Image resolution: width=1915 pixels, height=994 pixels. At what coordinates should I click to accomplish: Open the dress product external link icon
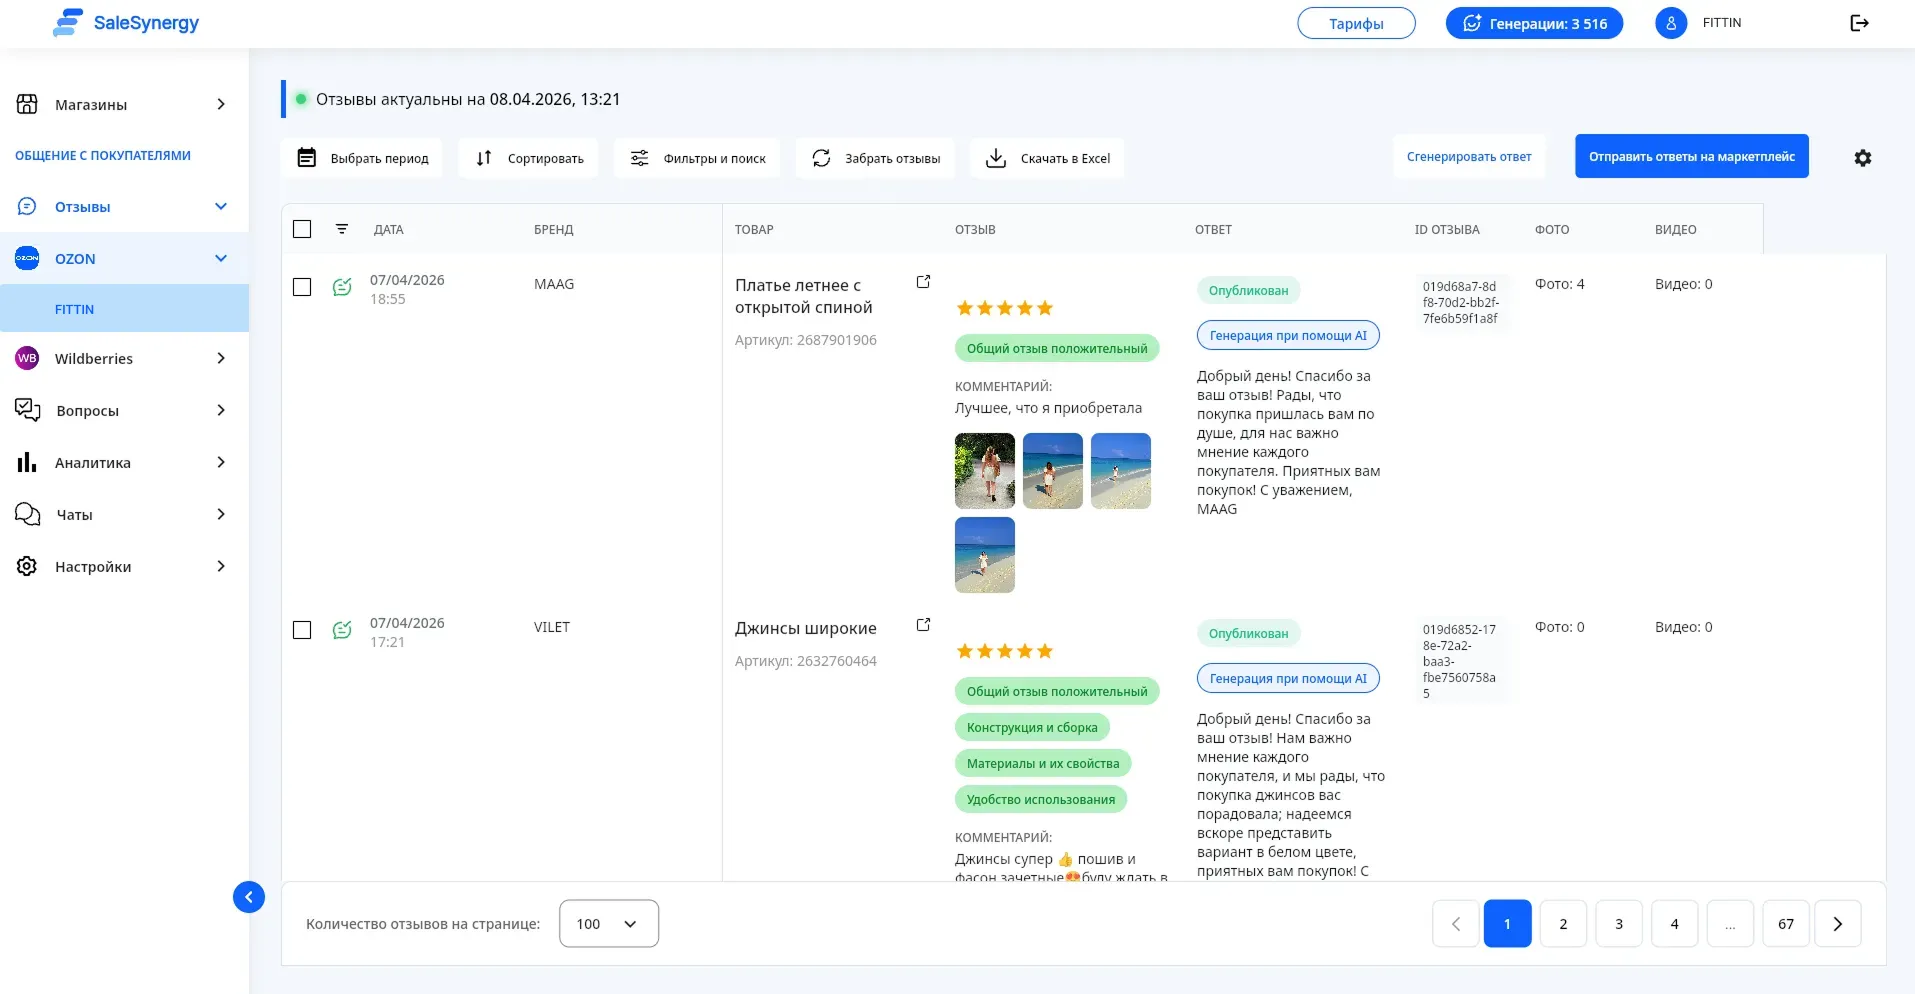point(923,282)
